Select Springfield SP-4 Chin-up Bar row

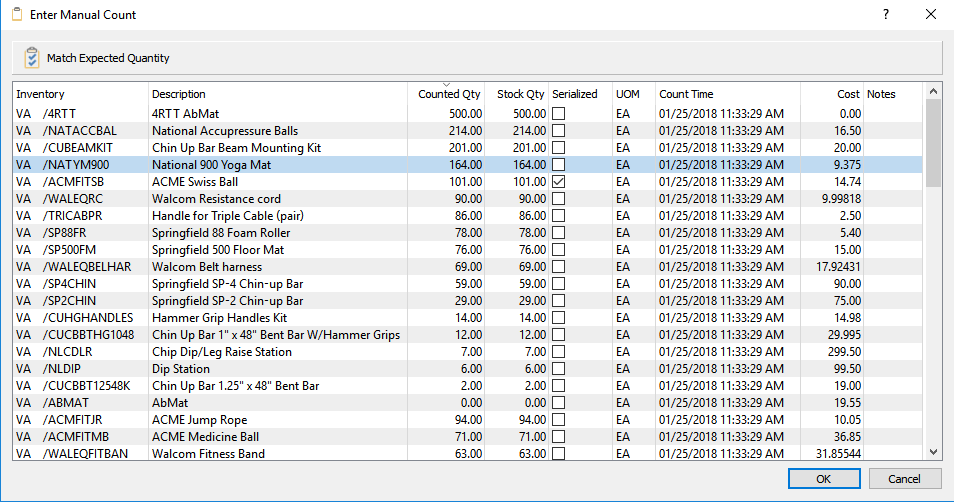pos(467,284)
